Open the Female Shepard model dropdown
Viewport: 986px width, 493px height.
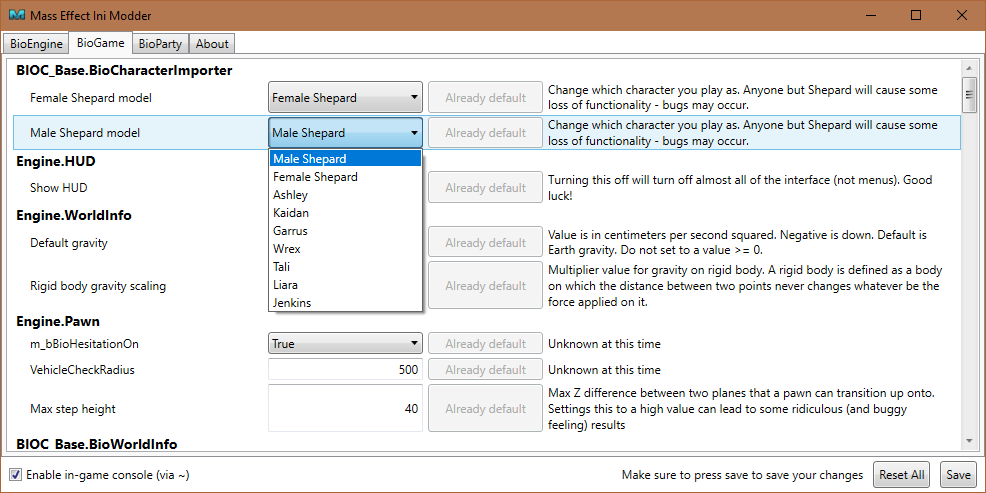(345, 97)
